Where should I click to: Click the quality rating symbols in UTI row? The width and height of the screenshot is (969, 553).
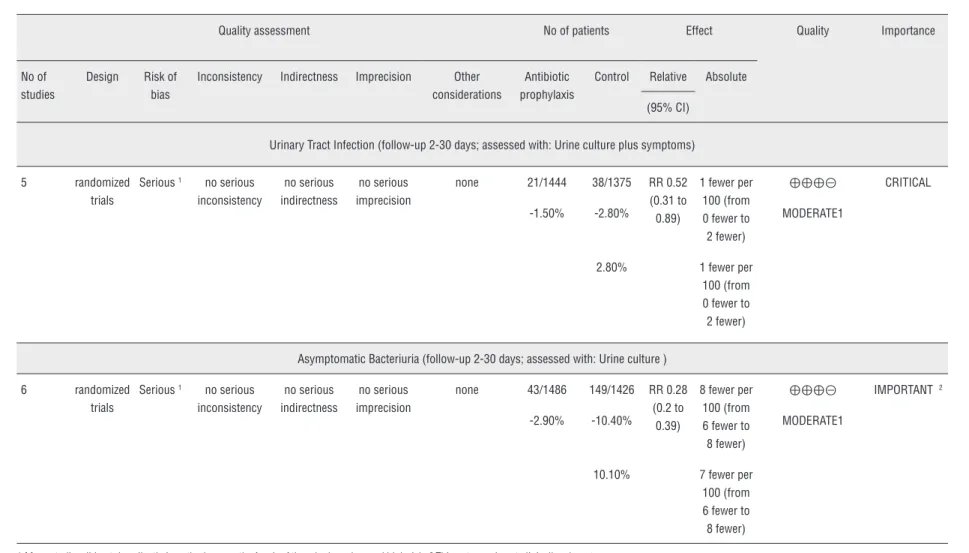[813, 183]
